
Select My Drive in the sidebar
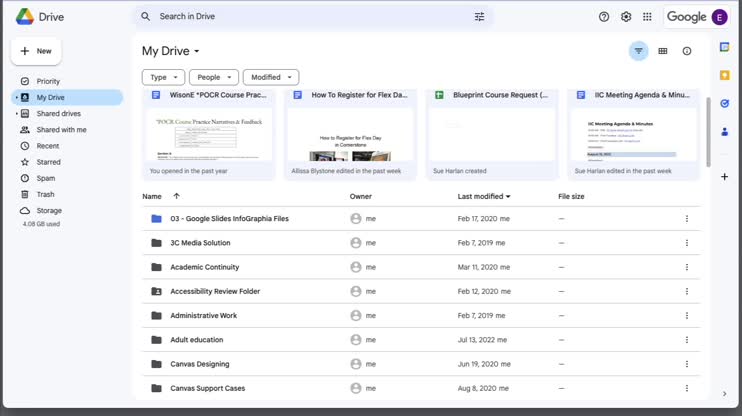point(67,97)
